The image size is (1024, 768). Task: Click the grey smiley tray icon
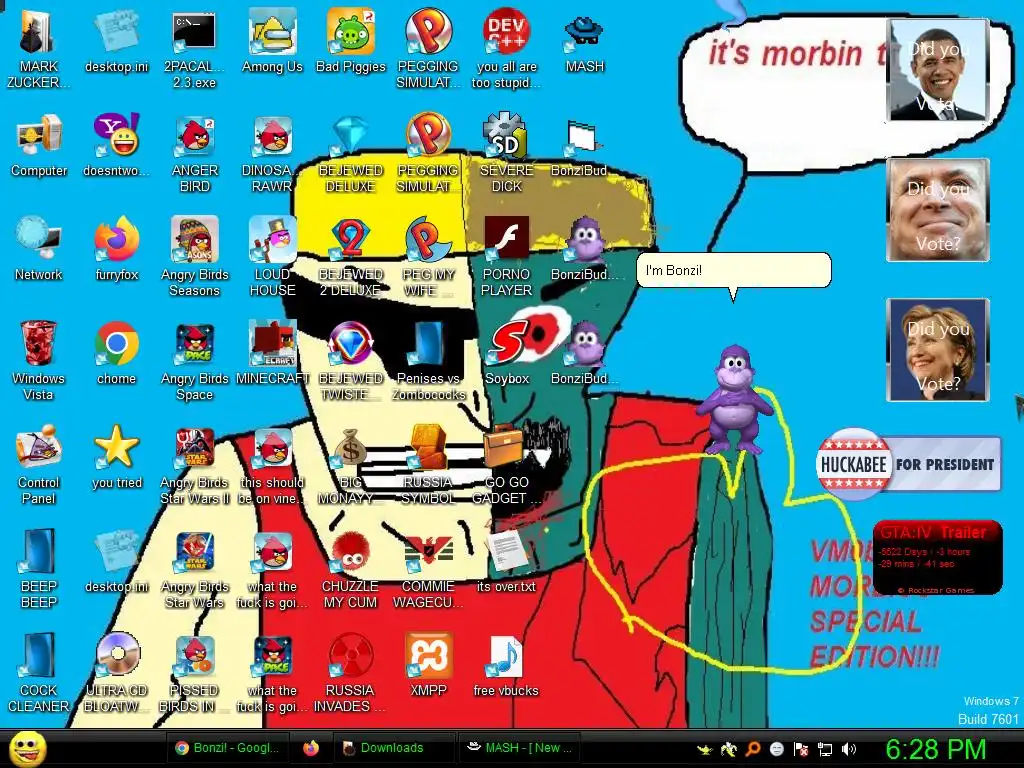(x=776, y=749)
